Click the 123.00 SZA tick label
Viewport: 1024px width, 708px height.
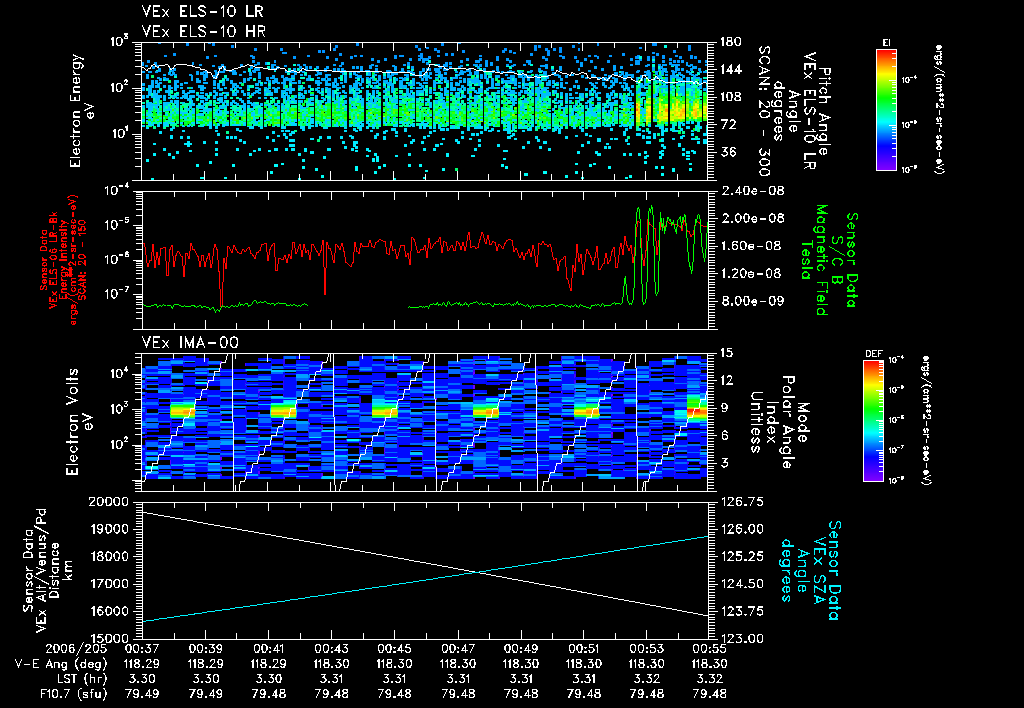[741, 639]
